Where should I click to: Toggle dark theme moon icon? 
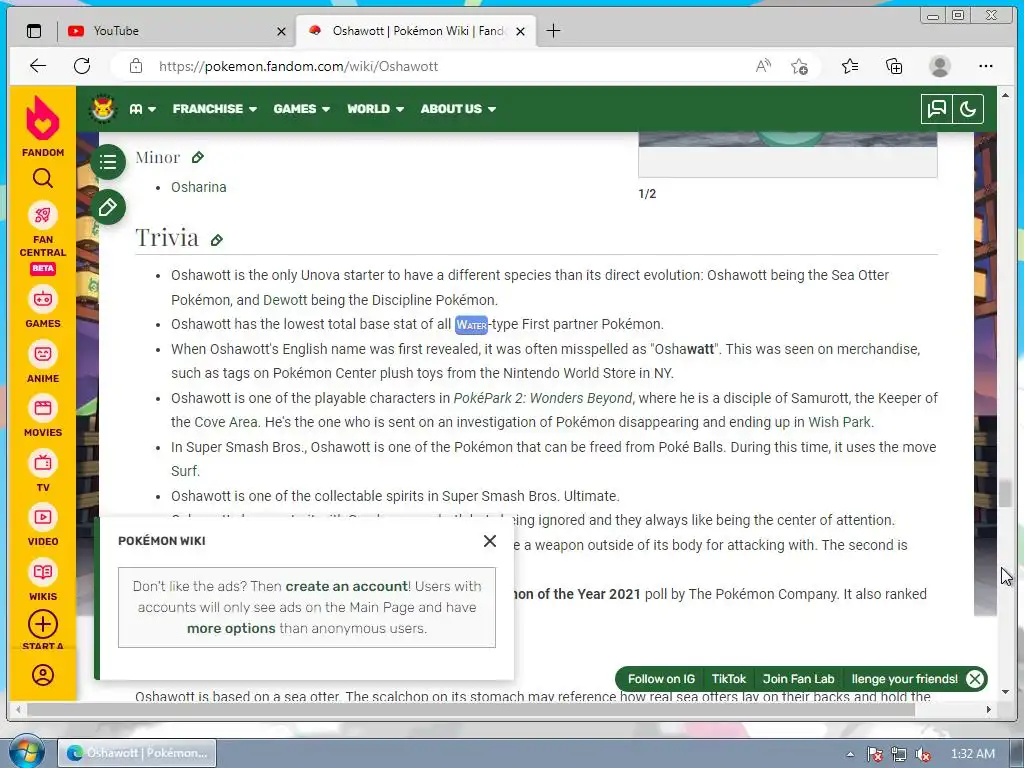(968, 109)
